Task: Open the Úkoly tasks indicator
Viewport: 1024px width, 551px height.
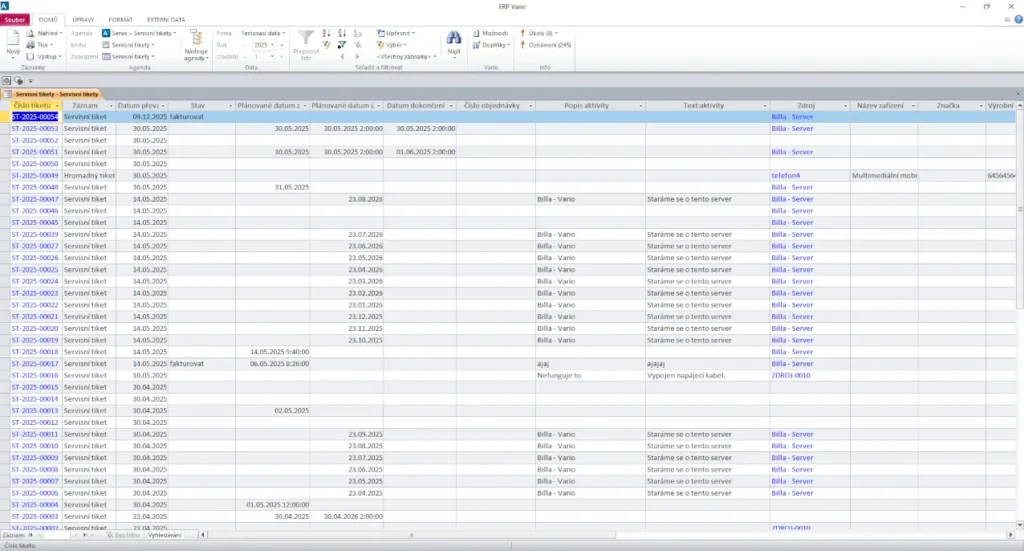Action: [x=540, y=33]
